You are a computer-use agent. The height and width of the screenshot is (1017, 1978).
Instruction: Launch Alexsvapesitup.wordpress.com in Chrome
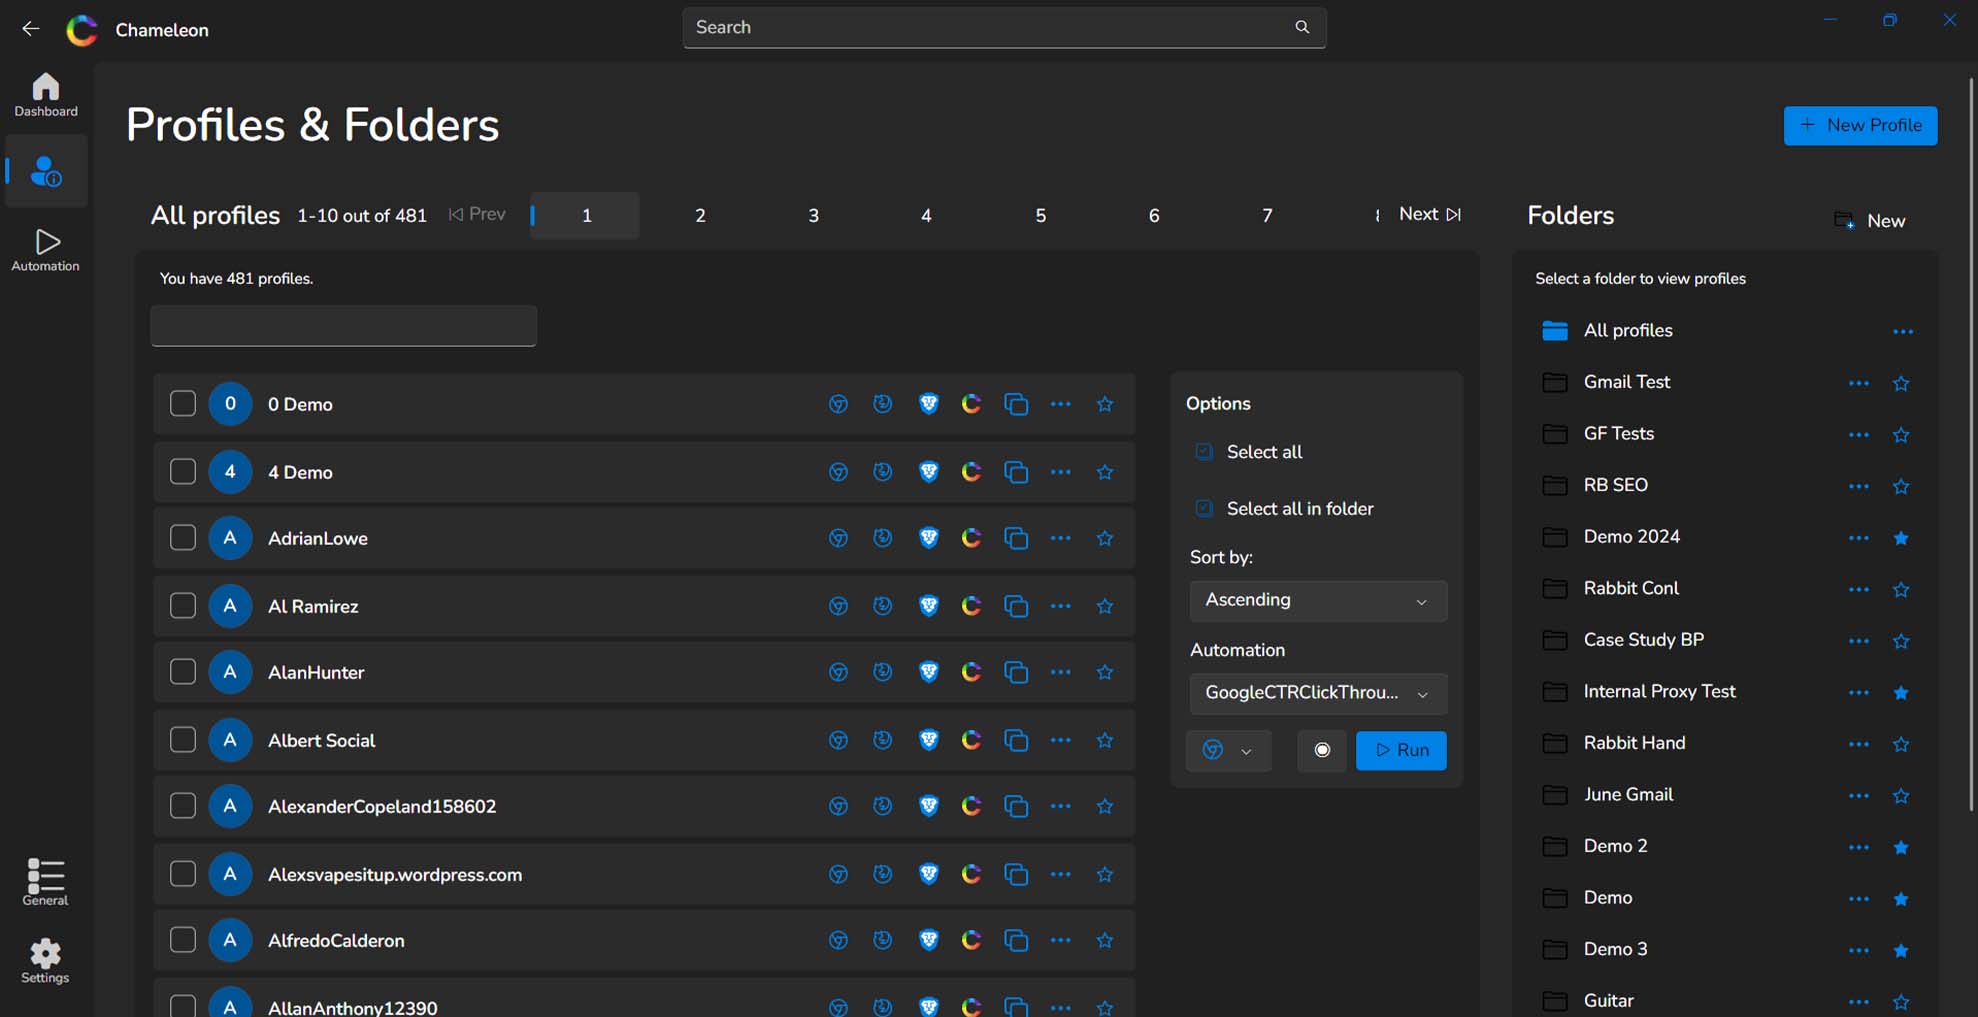click(x=838, y=874)
